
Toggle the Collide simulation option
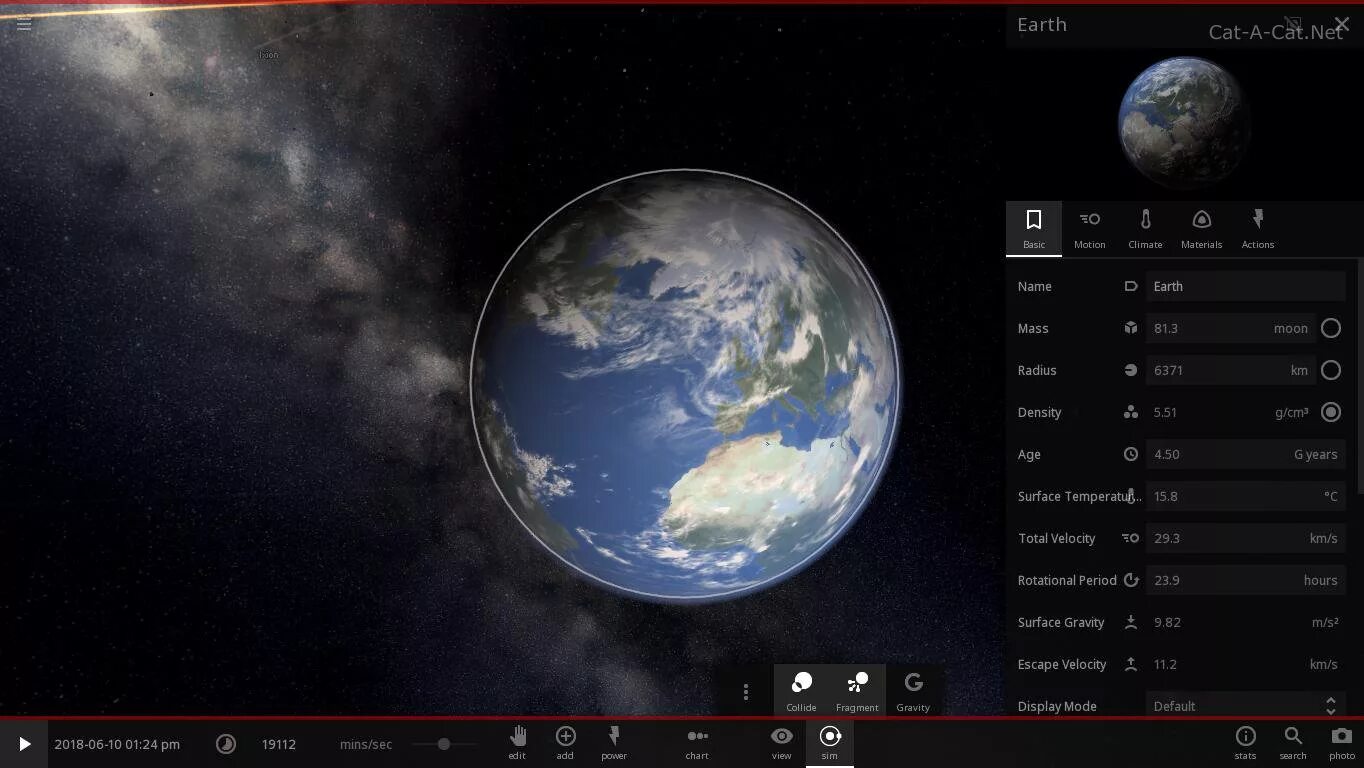click(x=801, y=691)
